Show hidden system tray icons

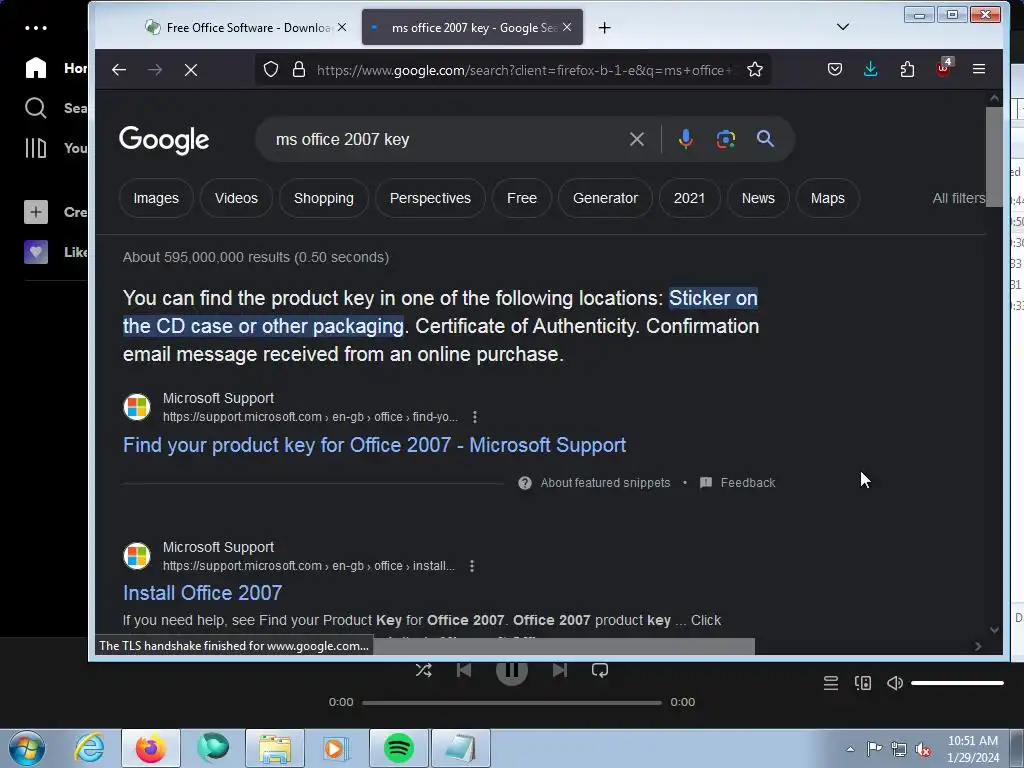[850, 749]
